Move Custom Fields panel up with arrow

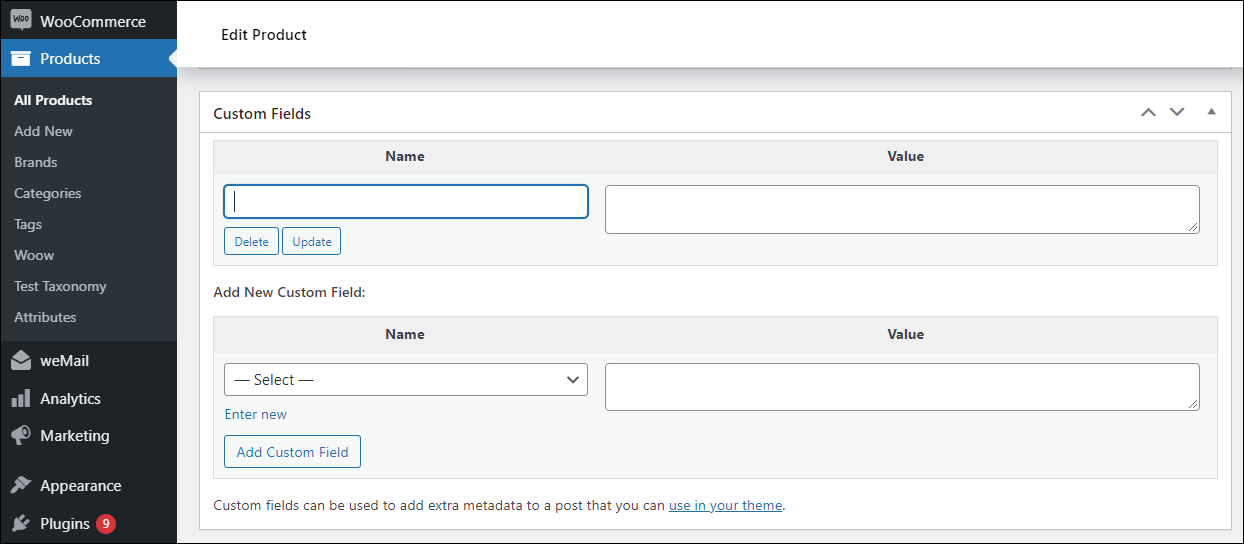(1148, 112)
